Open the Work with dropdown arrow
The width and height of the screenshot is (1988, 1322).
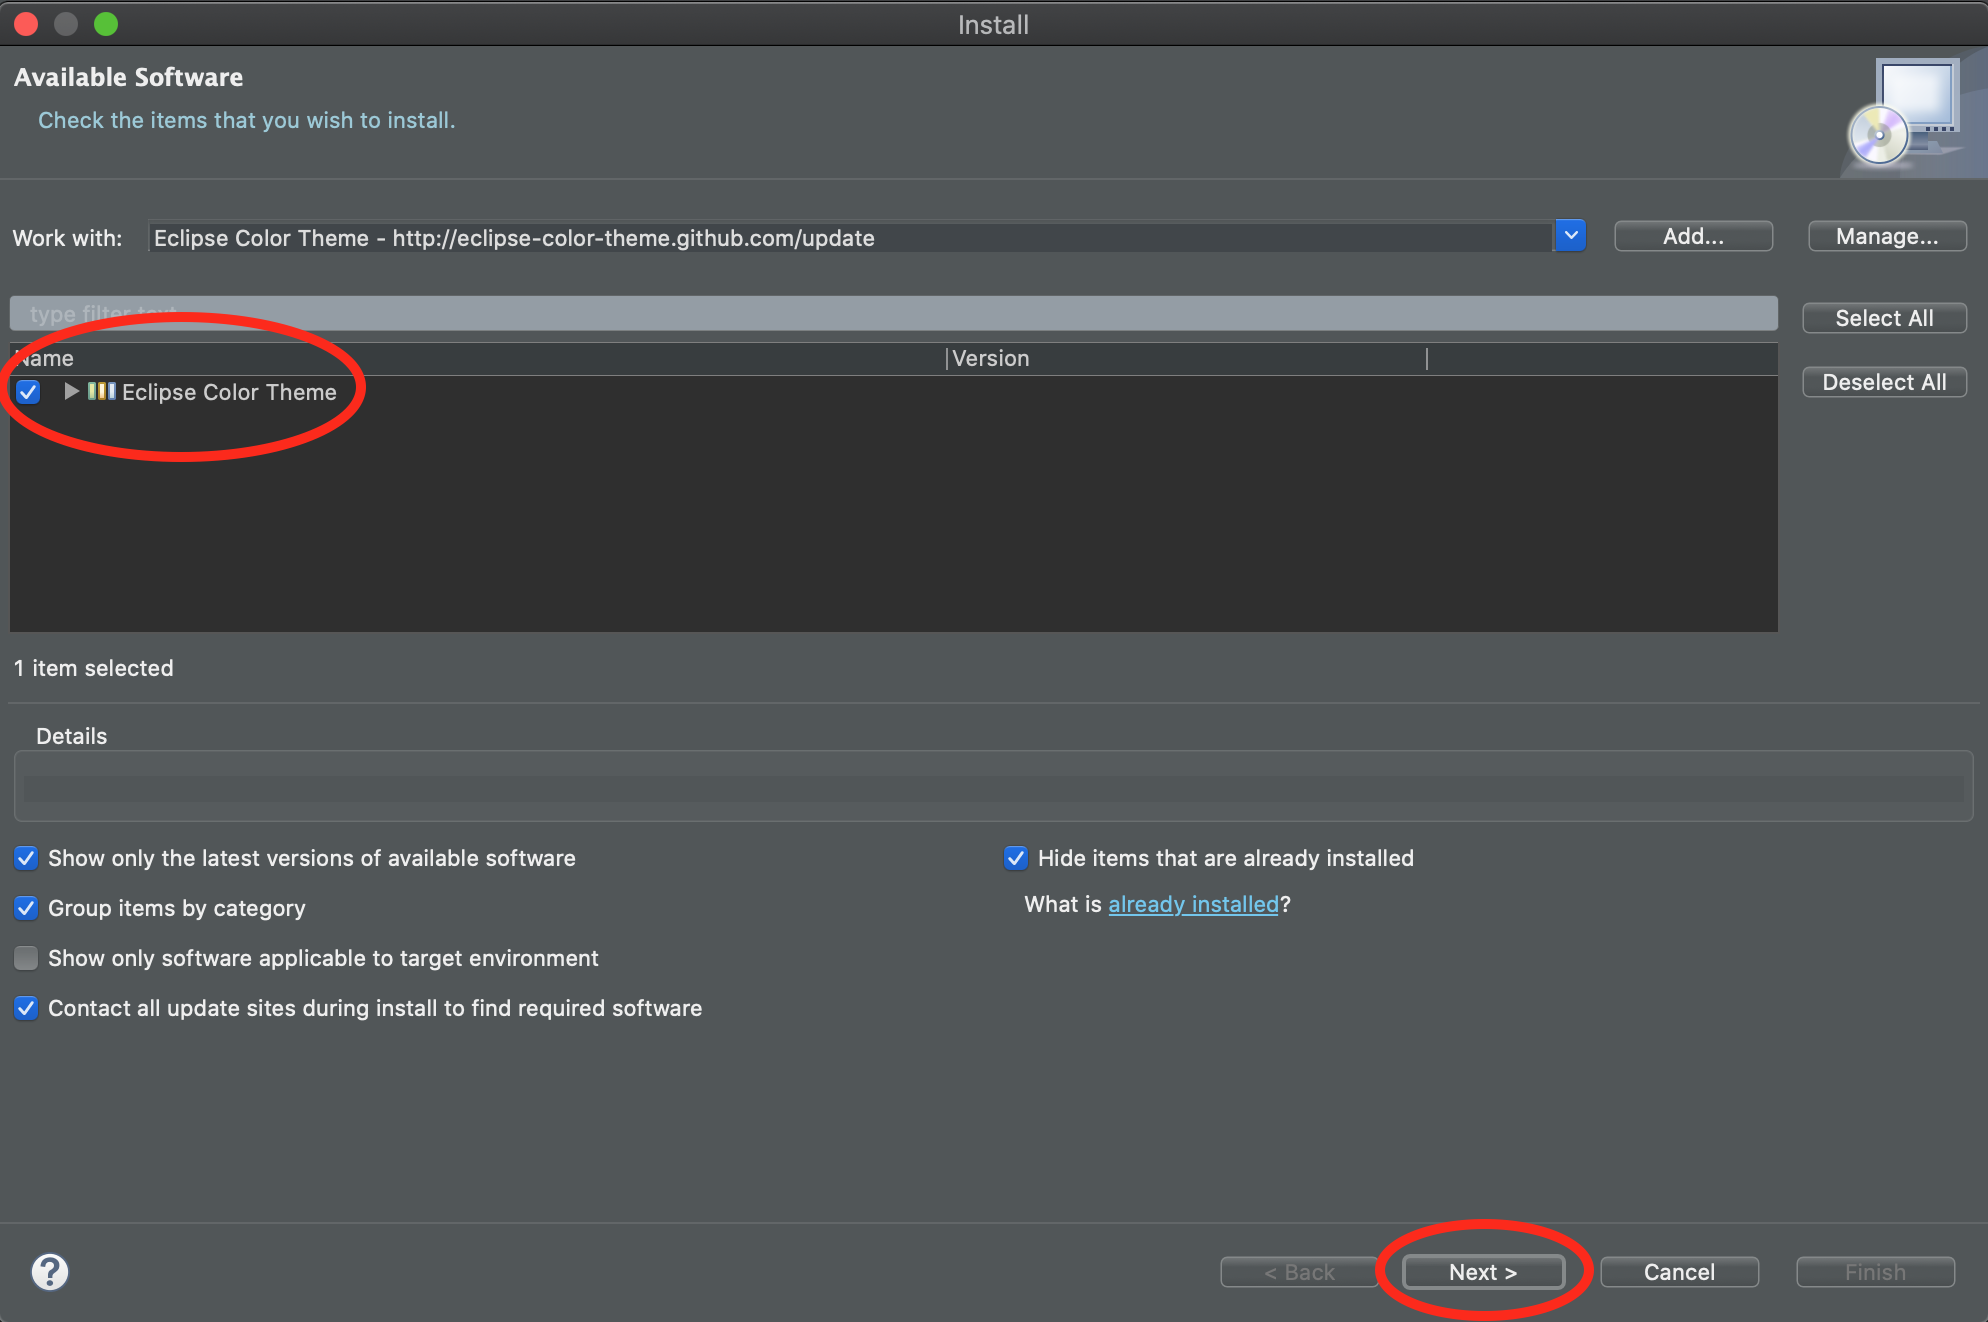tap(1570, 237)
